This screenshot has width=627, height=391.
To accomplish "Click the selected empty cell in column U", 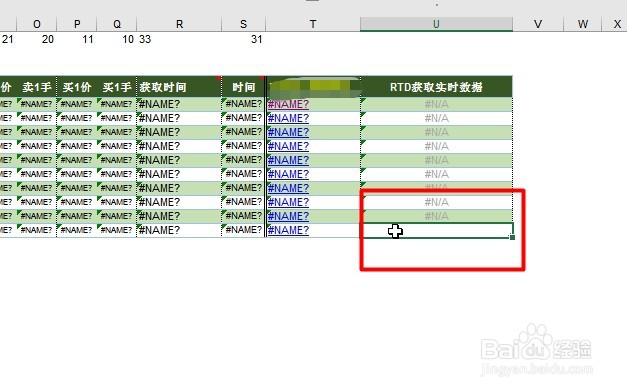I will (x=436, y=230).
